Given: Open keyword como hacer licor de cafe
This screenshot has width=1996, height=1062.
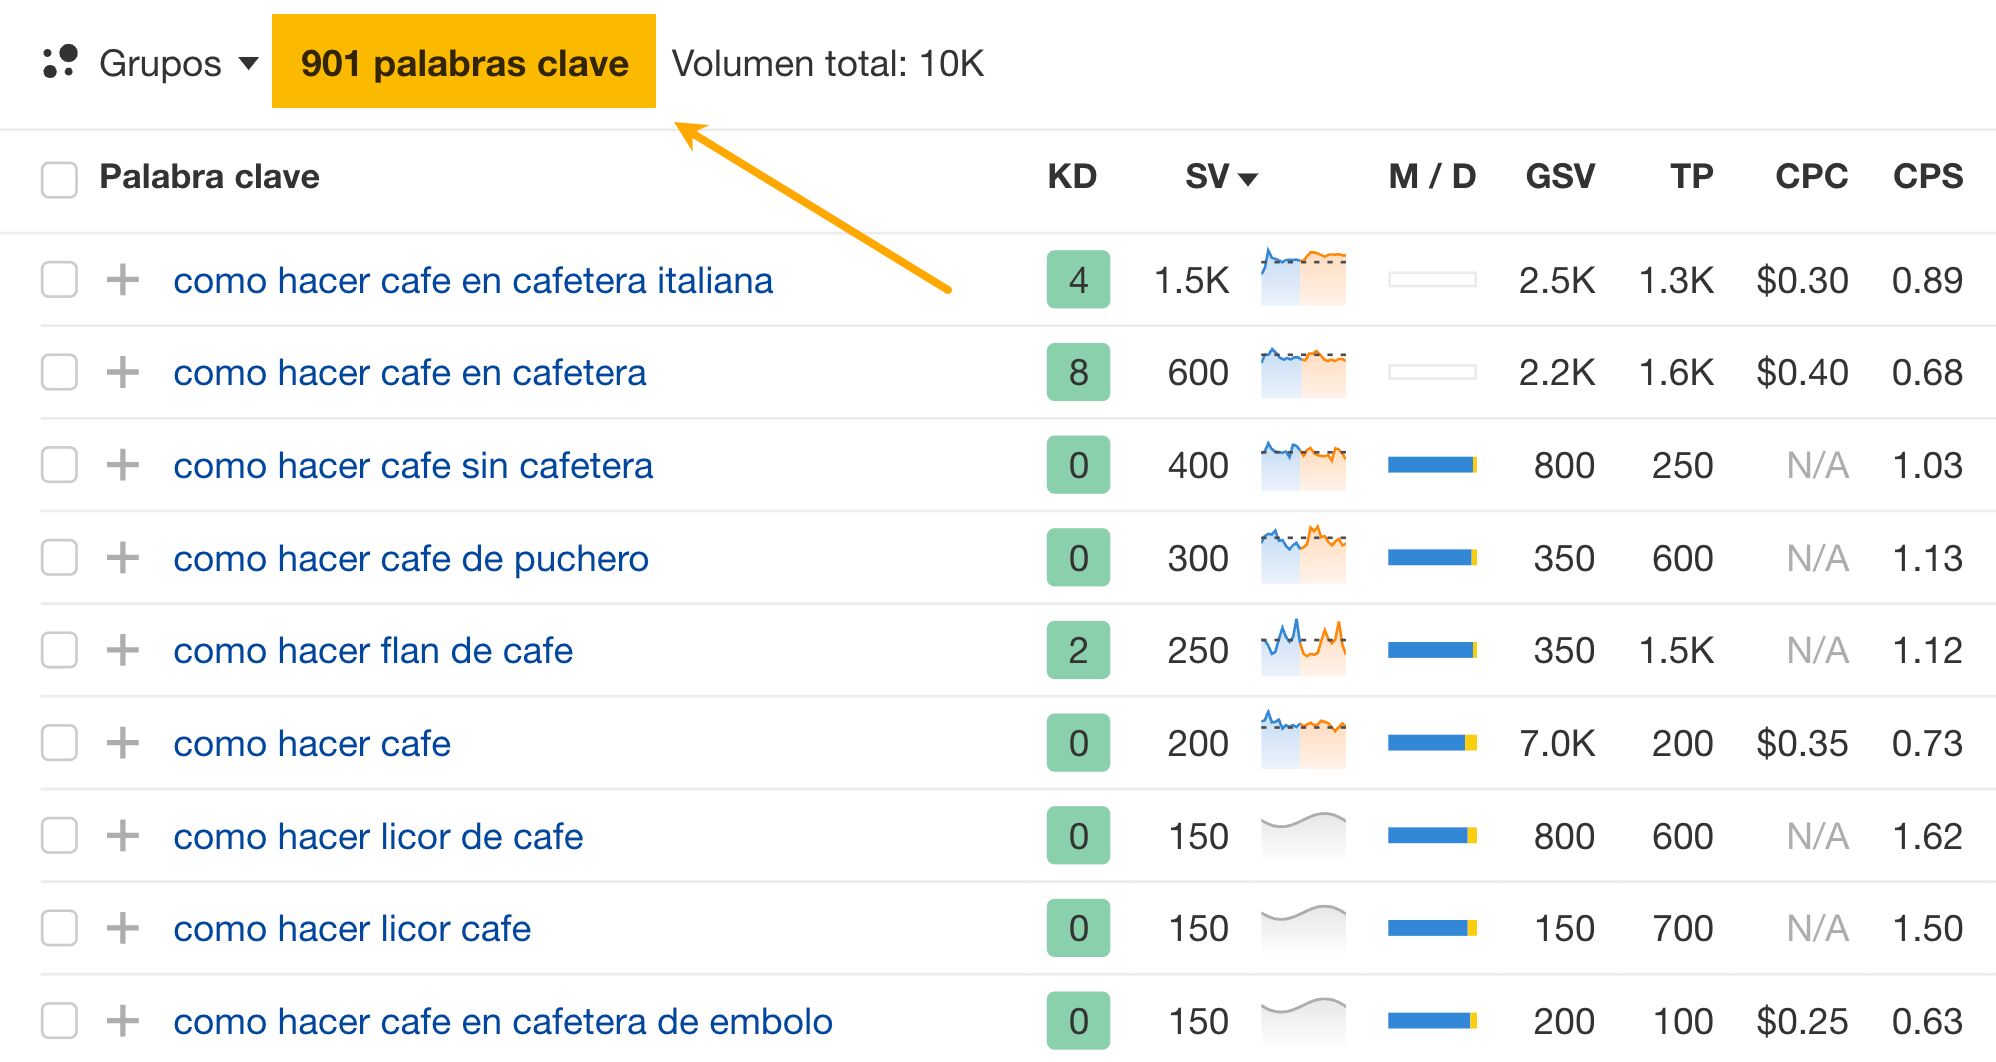Looking at the screenshot, I should click(378, 836).
